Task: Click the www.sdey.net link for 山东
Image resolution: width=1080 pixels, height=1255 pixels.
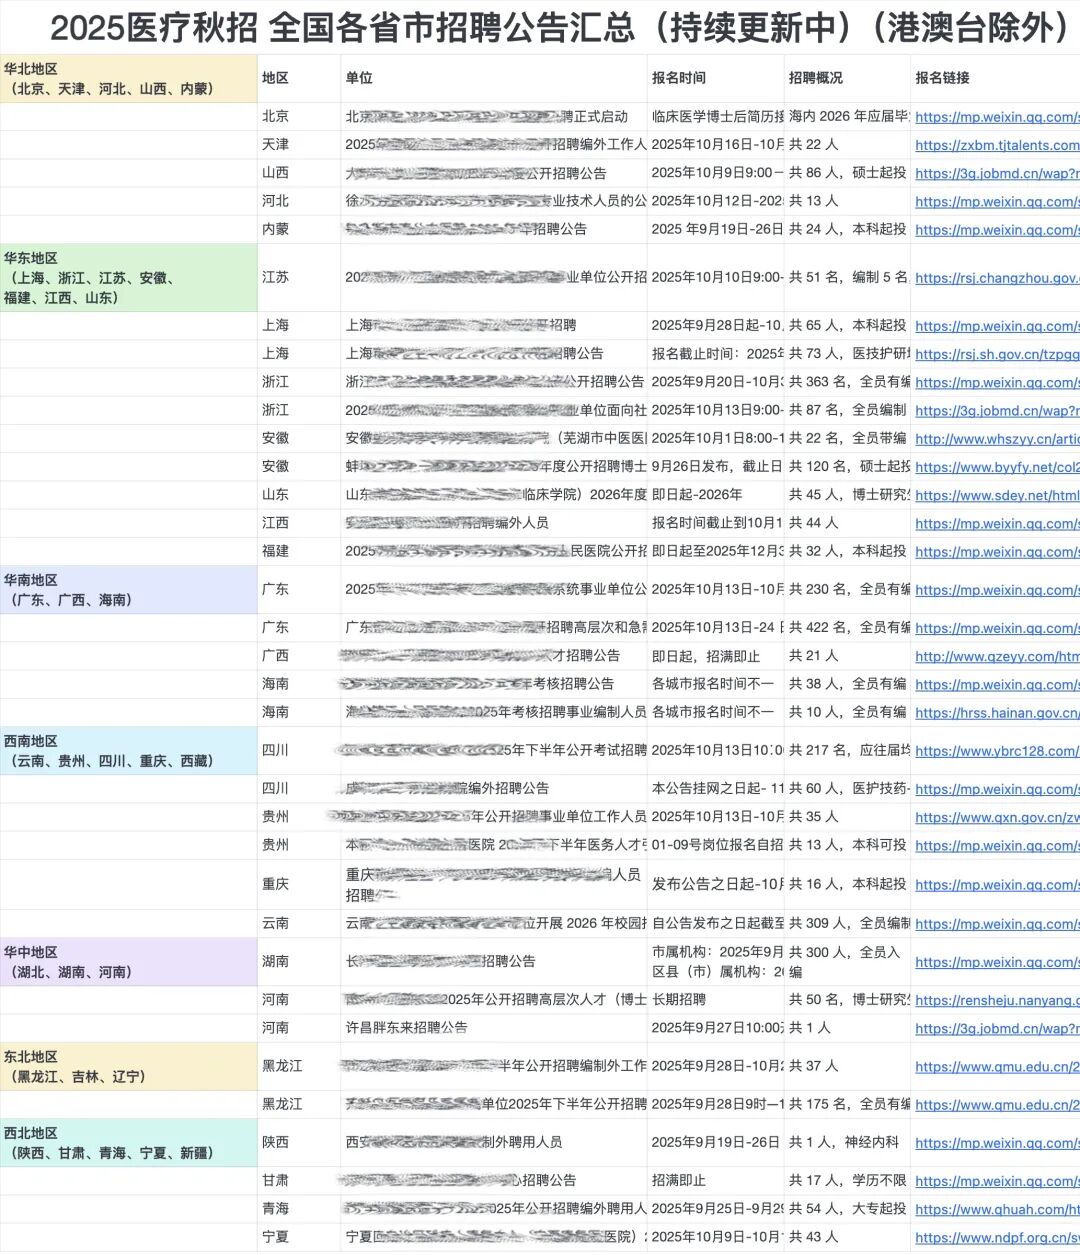Action: tap(996, 495)
